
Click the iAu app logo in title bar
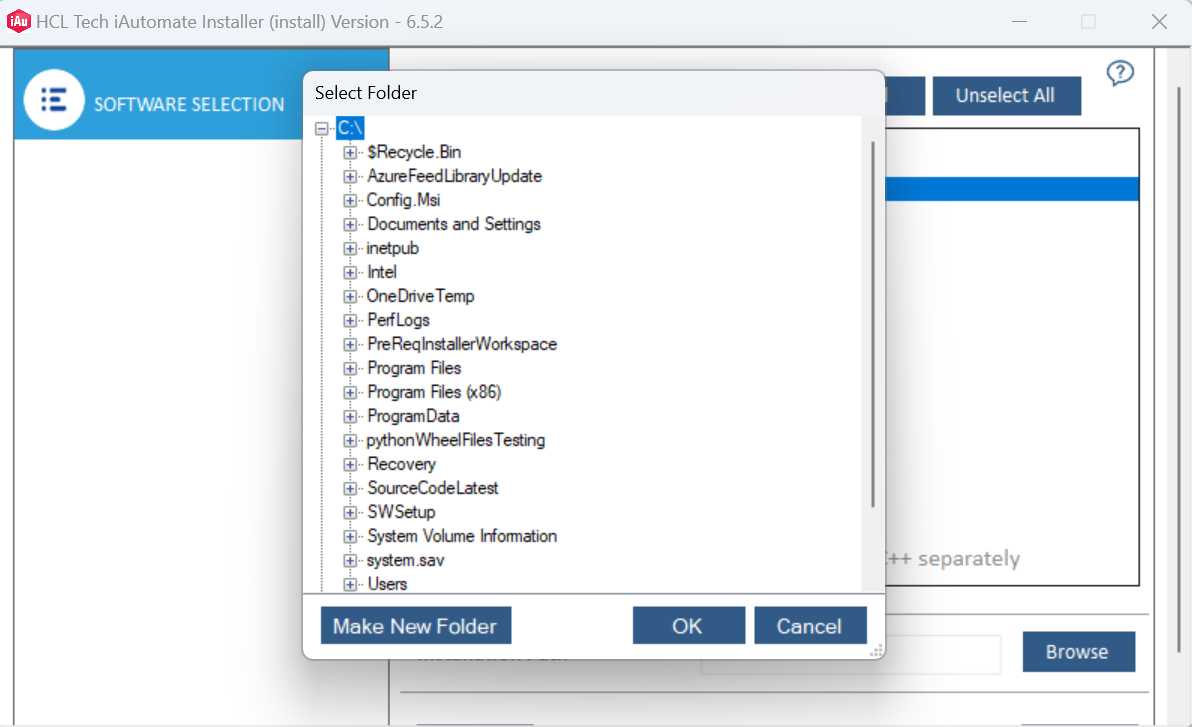point(18,21)
